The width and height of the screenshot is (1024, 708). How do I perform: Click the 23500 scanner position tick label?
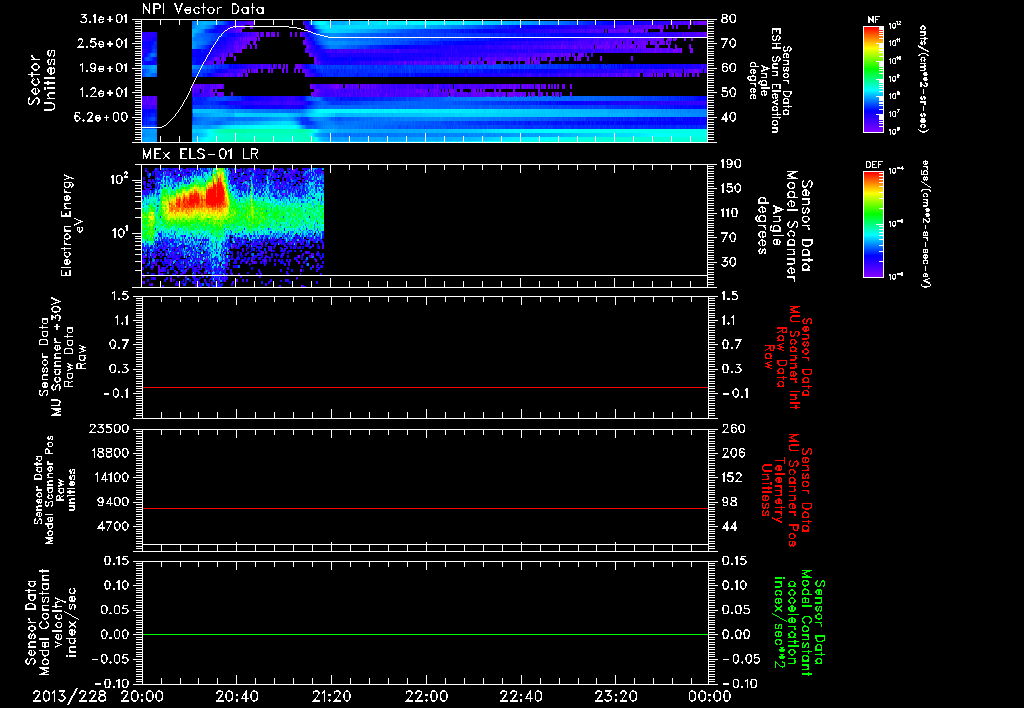108,428
